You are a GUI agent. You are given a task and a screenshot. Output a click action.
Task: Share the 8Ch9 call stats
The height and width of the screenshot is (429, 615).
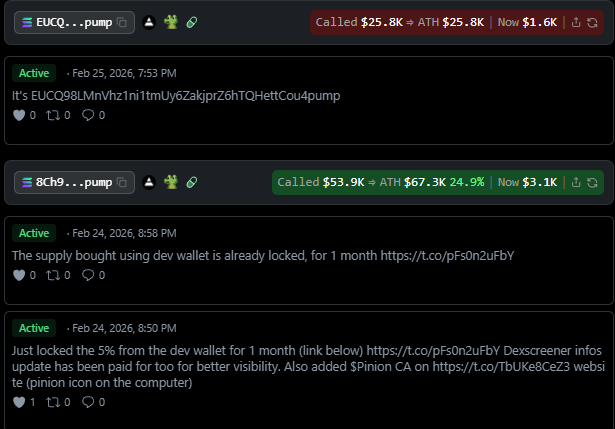point(575,182)
